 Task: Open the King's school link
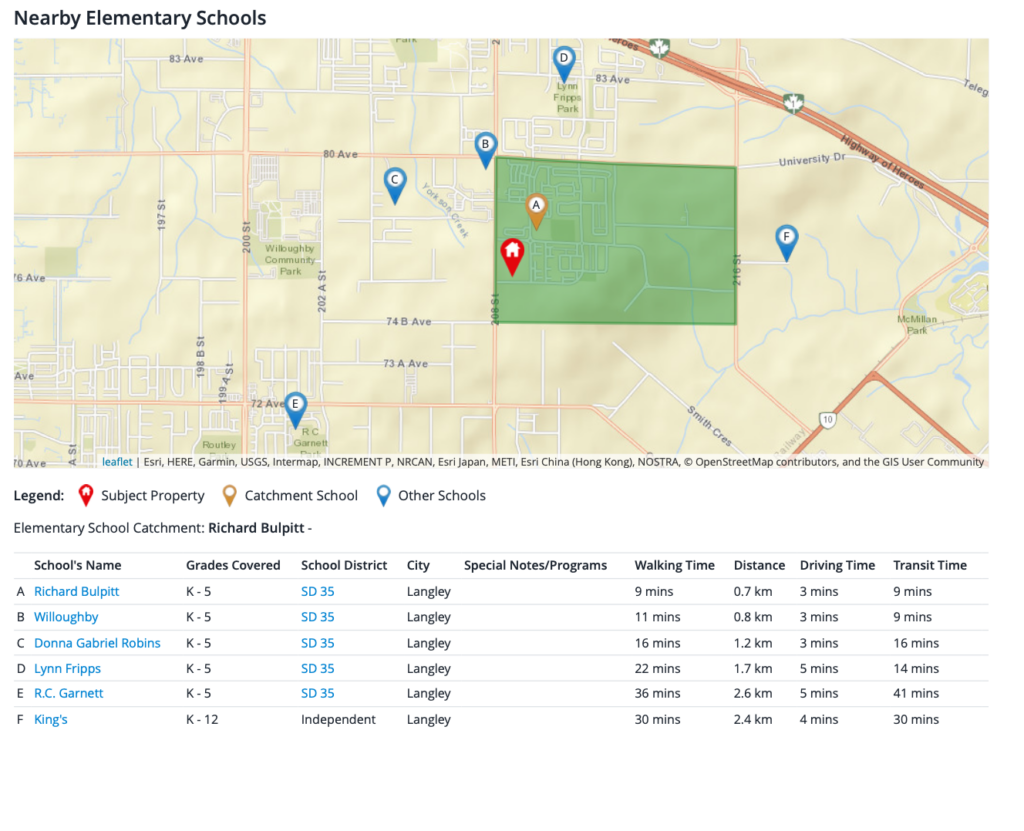51,719
